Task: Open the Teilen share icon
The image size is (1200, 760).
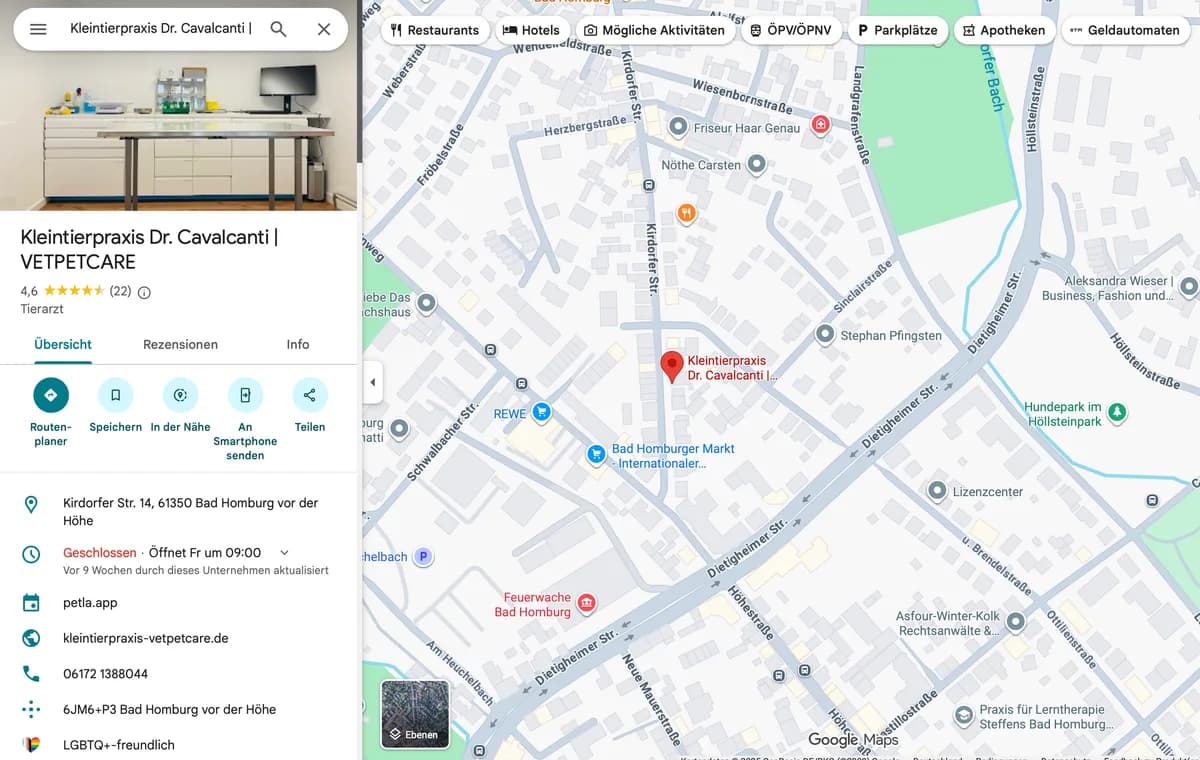Action: pos(309,394)
